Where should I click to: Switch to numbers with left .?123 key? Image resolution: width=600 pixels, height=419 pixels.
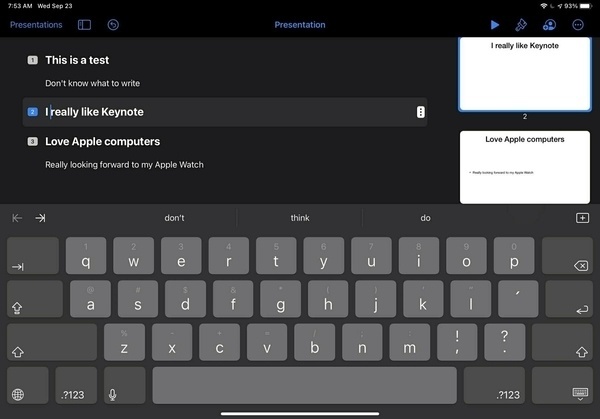[x=72, y=394]
